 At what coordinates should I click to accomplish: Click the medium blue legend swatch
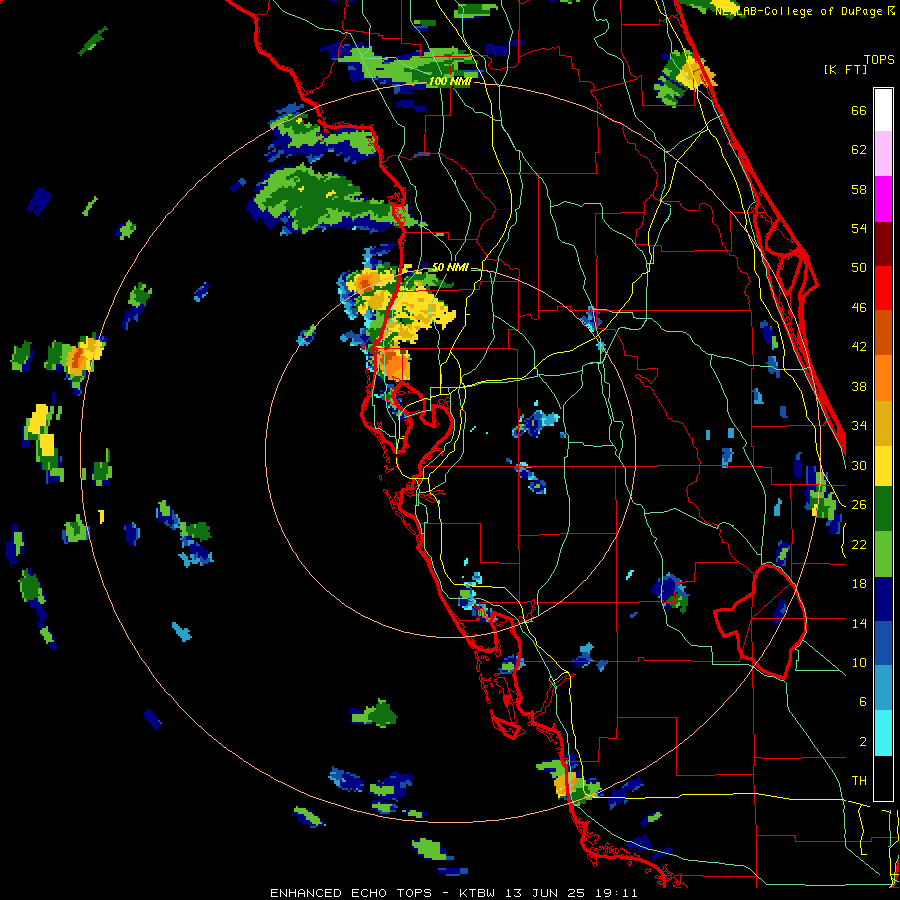tap(883, 644)
